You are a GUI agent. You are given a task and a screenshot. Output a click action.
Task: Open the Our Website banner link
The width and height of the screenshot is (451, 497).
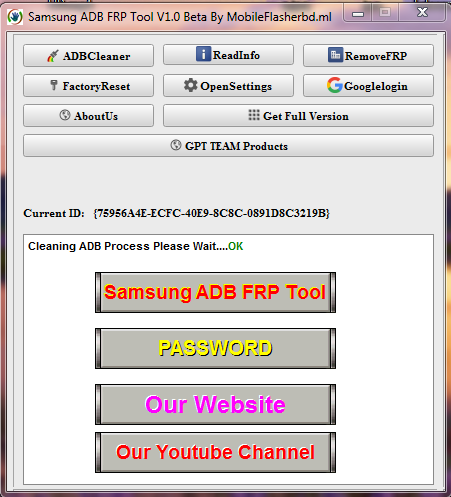215,404
